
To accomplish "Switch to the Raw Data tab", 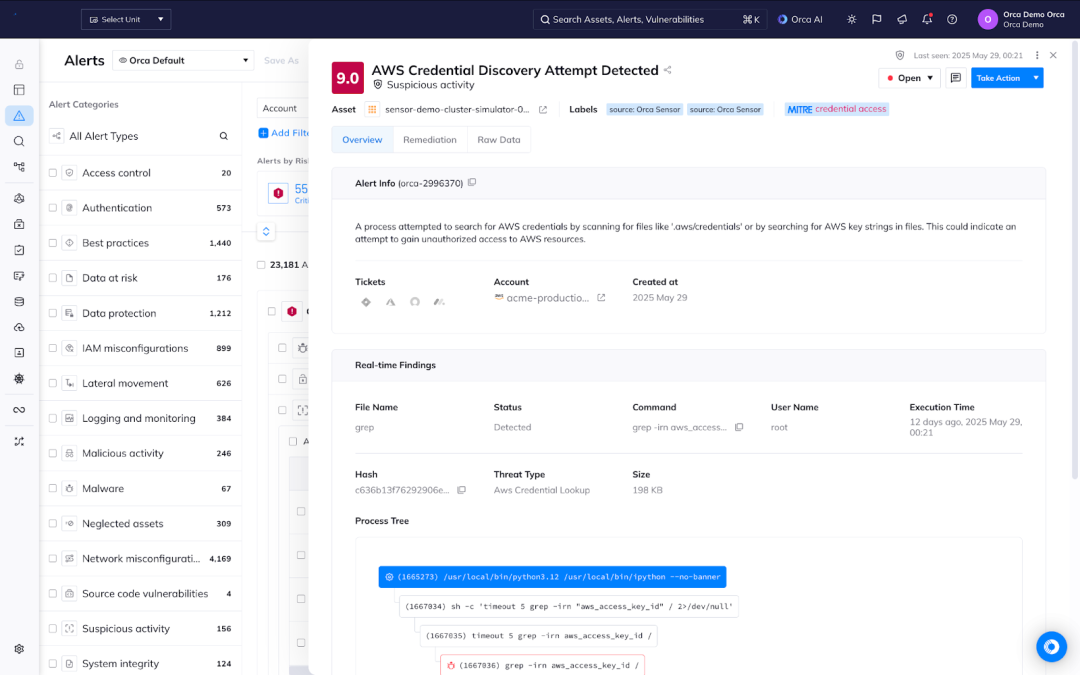I will pos(499,140).
